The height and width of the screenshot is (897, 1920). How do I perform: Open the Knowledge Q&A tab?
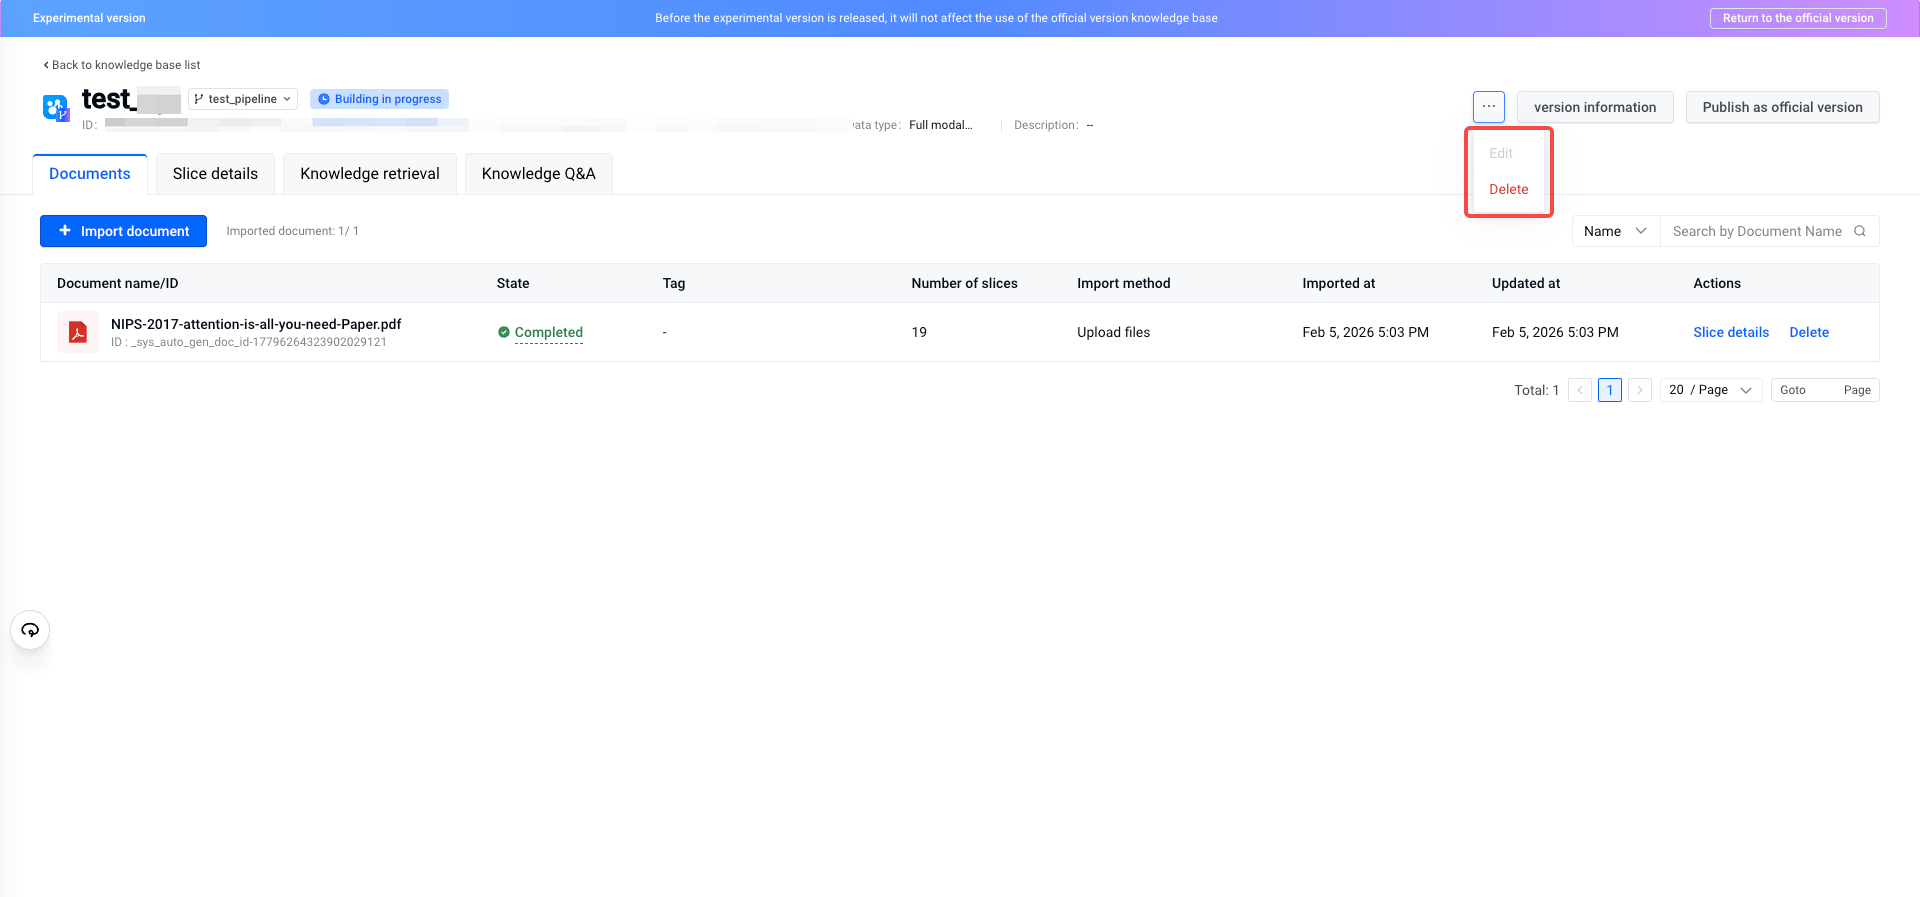(538, 174)
